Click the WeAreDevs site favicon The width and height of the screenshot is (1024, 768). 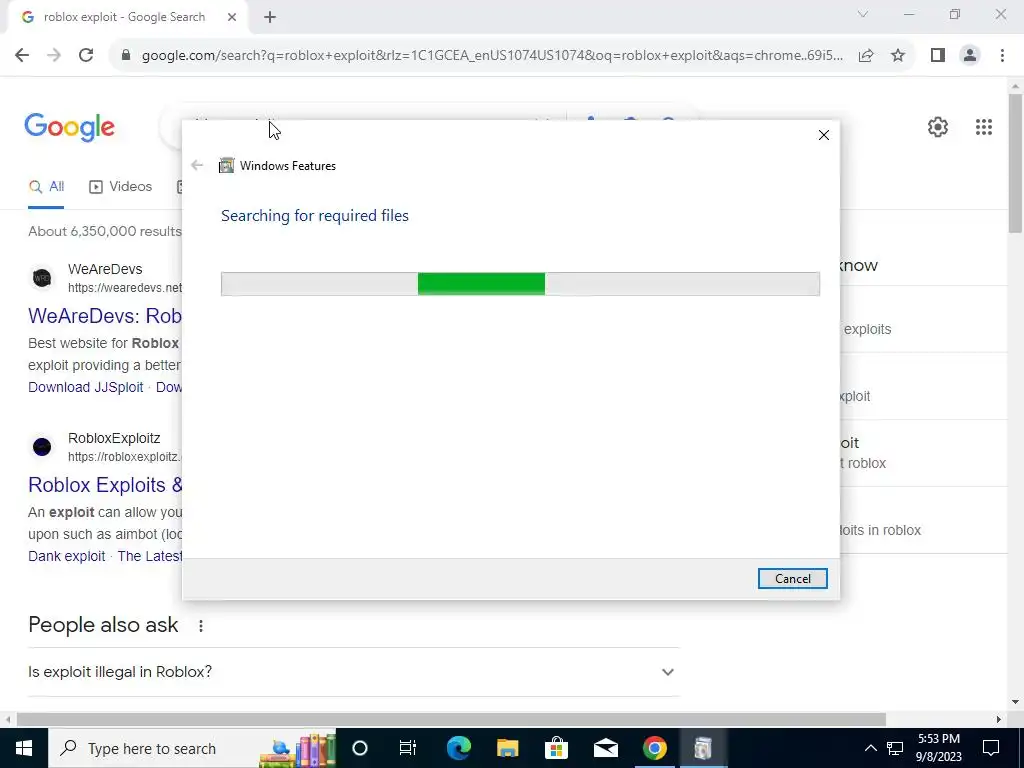(42, 278)
